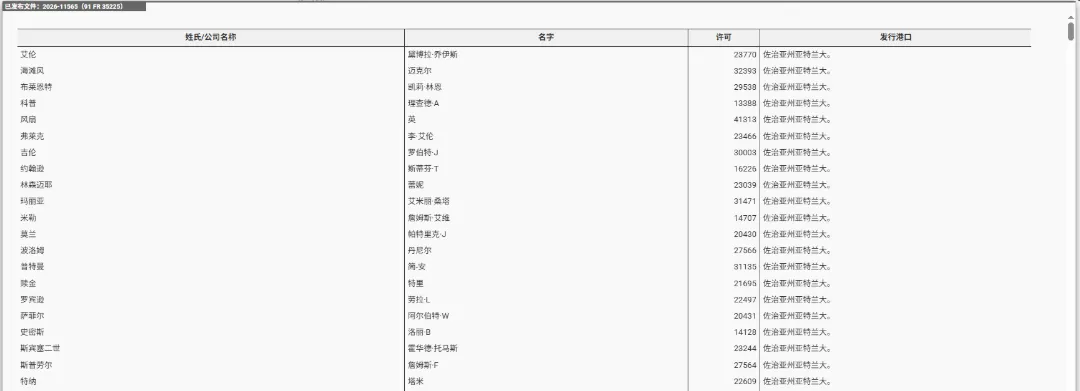This screenshot has height=391, width=1080.
Task: Click license number 23770
Action: pyautogui.click(x=745, y=54)
